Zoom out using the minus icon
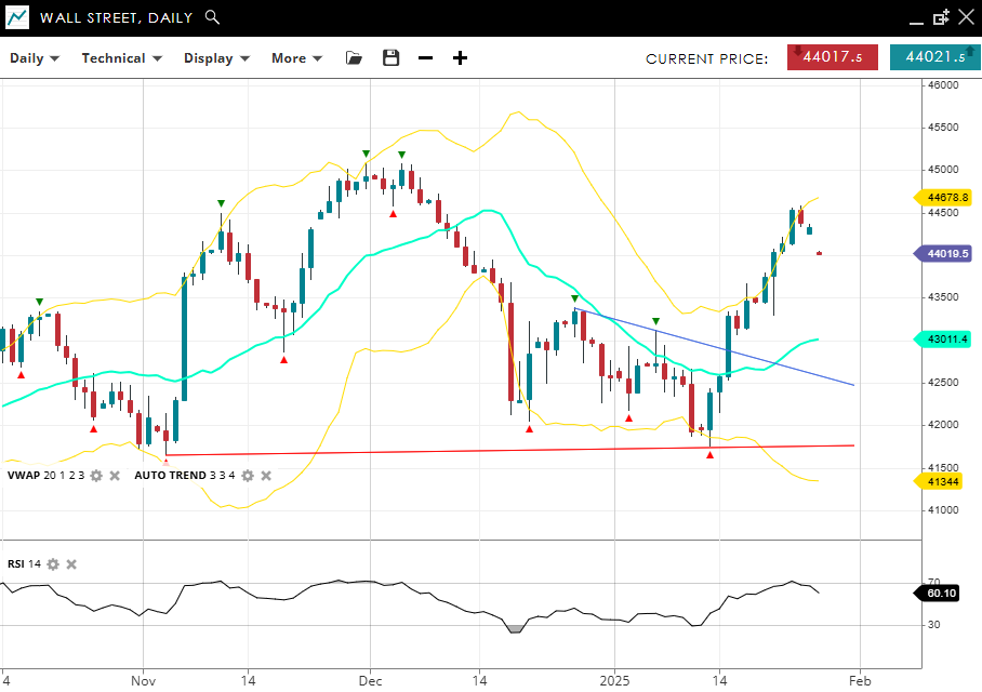The width and height of the screenshot is (982, 692). [x=426, y=58]
